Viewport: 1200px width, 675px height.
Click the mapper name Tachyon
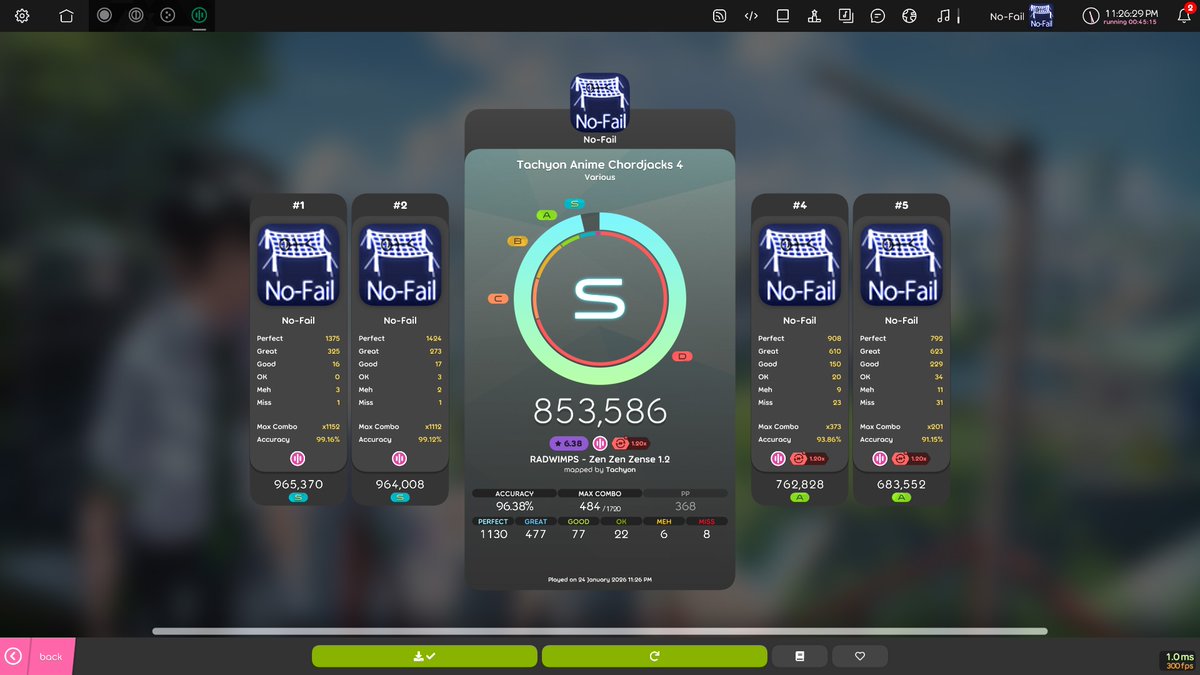coord(620,469)
